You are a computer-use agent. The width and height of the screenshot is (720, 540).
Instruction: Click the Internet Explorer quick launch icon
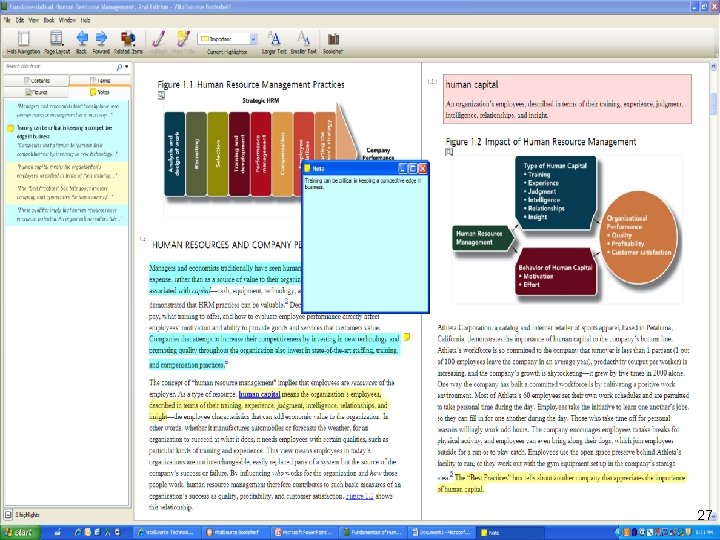click(78, 532)
